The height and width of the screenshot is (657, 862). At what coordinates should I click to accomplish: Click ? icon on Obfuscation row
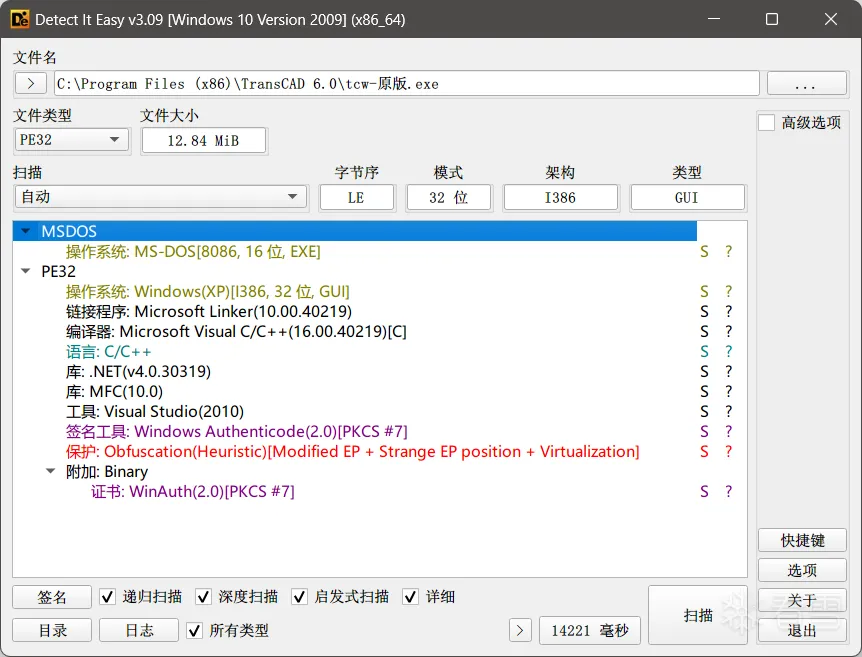click(728, 451)
